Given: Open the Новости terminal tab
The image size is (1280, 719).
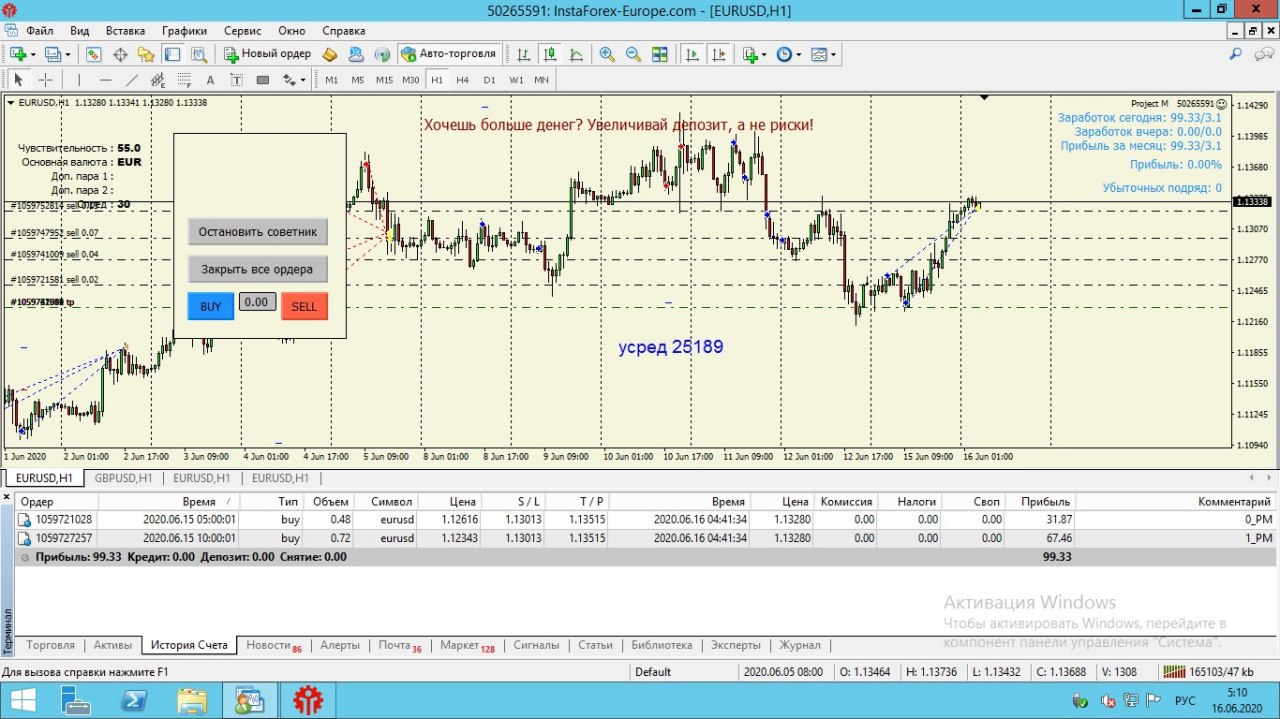Looking at the screenshot, I should click(x=273, y=646).
